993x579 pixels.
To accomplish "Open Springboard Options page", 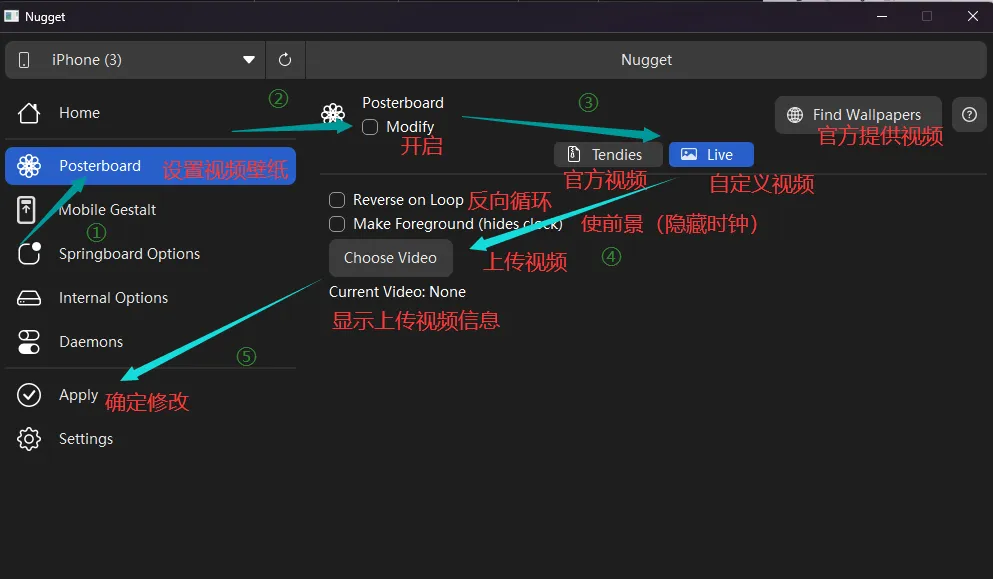I will (129, 253).
